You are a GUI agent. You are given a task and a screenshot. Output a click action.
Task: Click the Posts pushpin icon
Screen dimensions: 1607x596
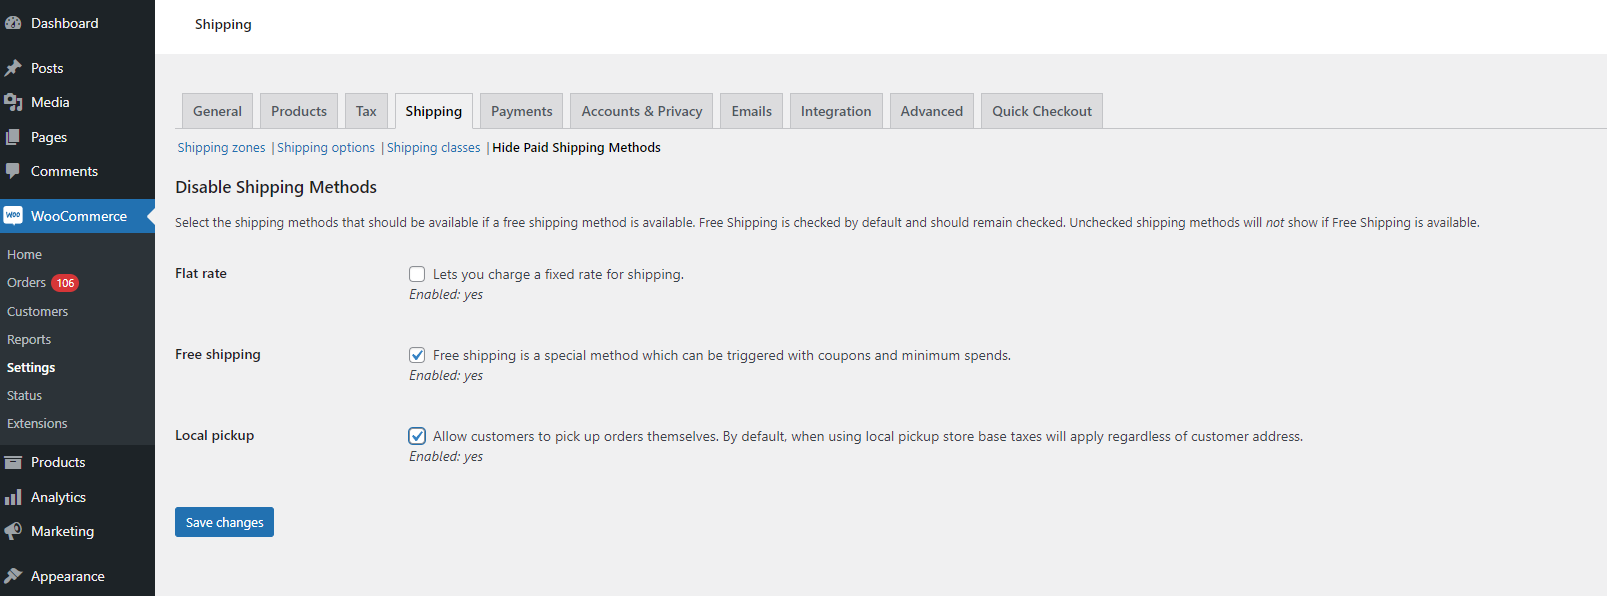pos(13,68)
